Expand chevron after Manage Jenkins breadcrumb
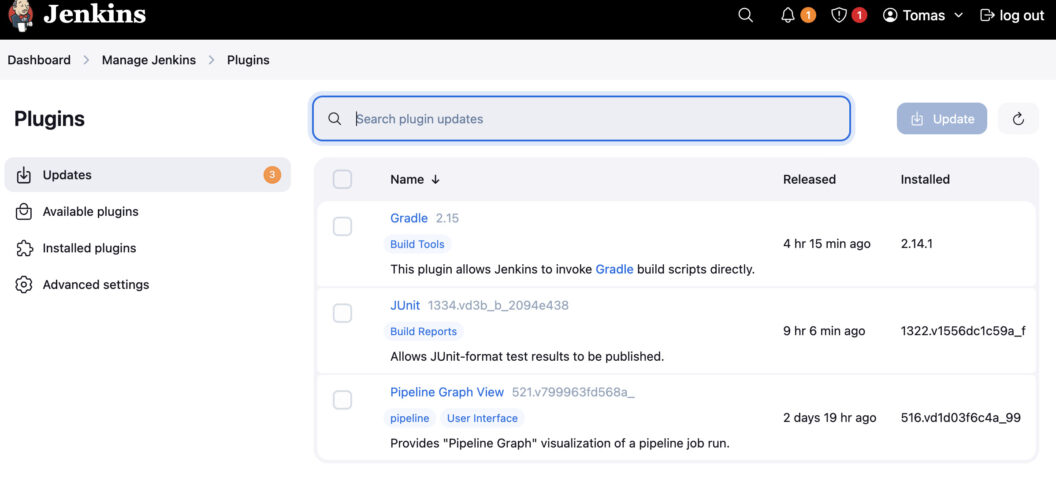This screenshot has height=488, width=1056. 211,60
